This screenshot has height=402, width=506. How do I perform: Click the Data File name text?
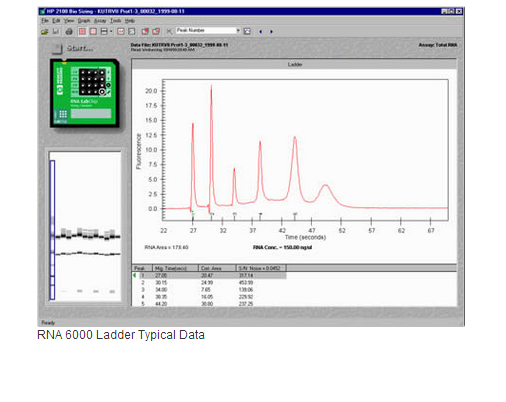pyautogui.click(x=179, y=45)
